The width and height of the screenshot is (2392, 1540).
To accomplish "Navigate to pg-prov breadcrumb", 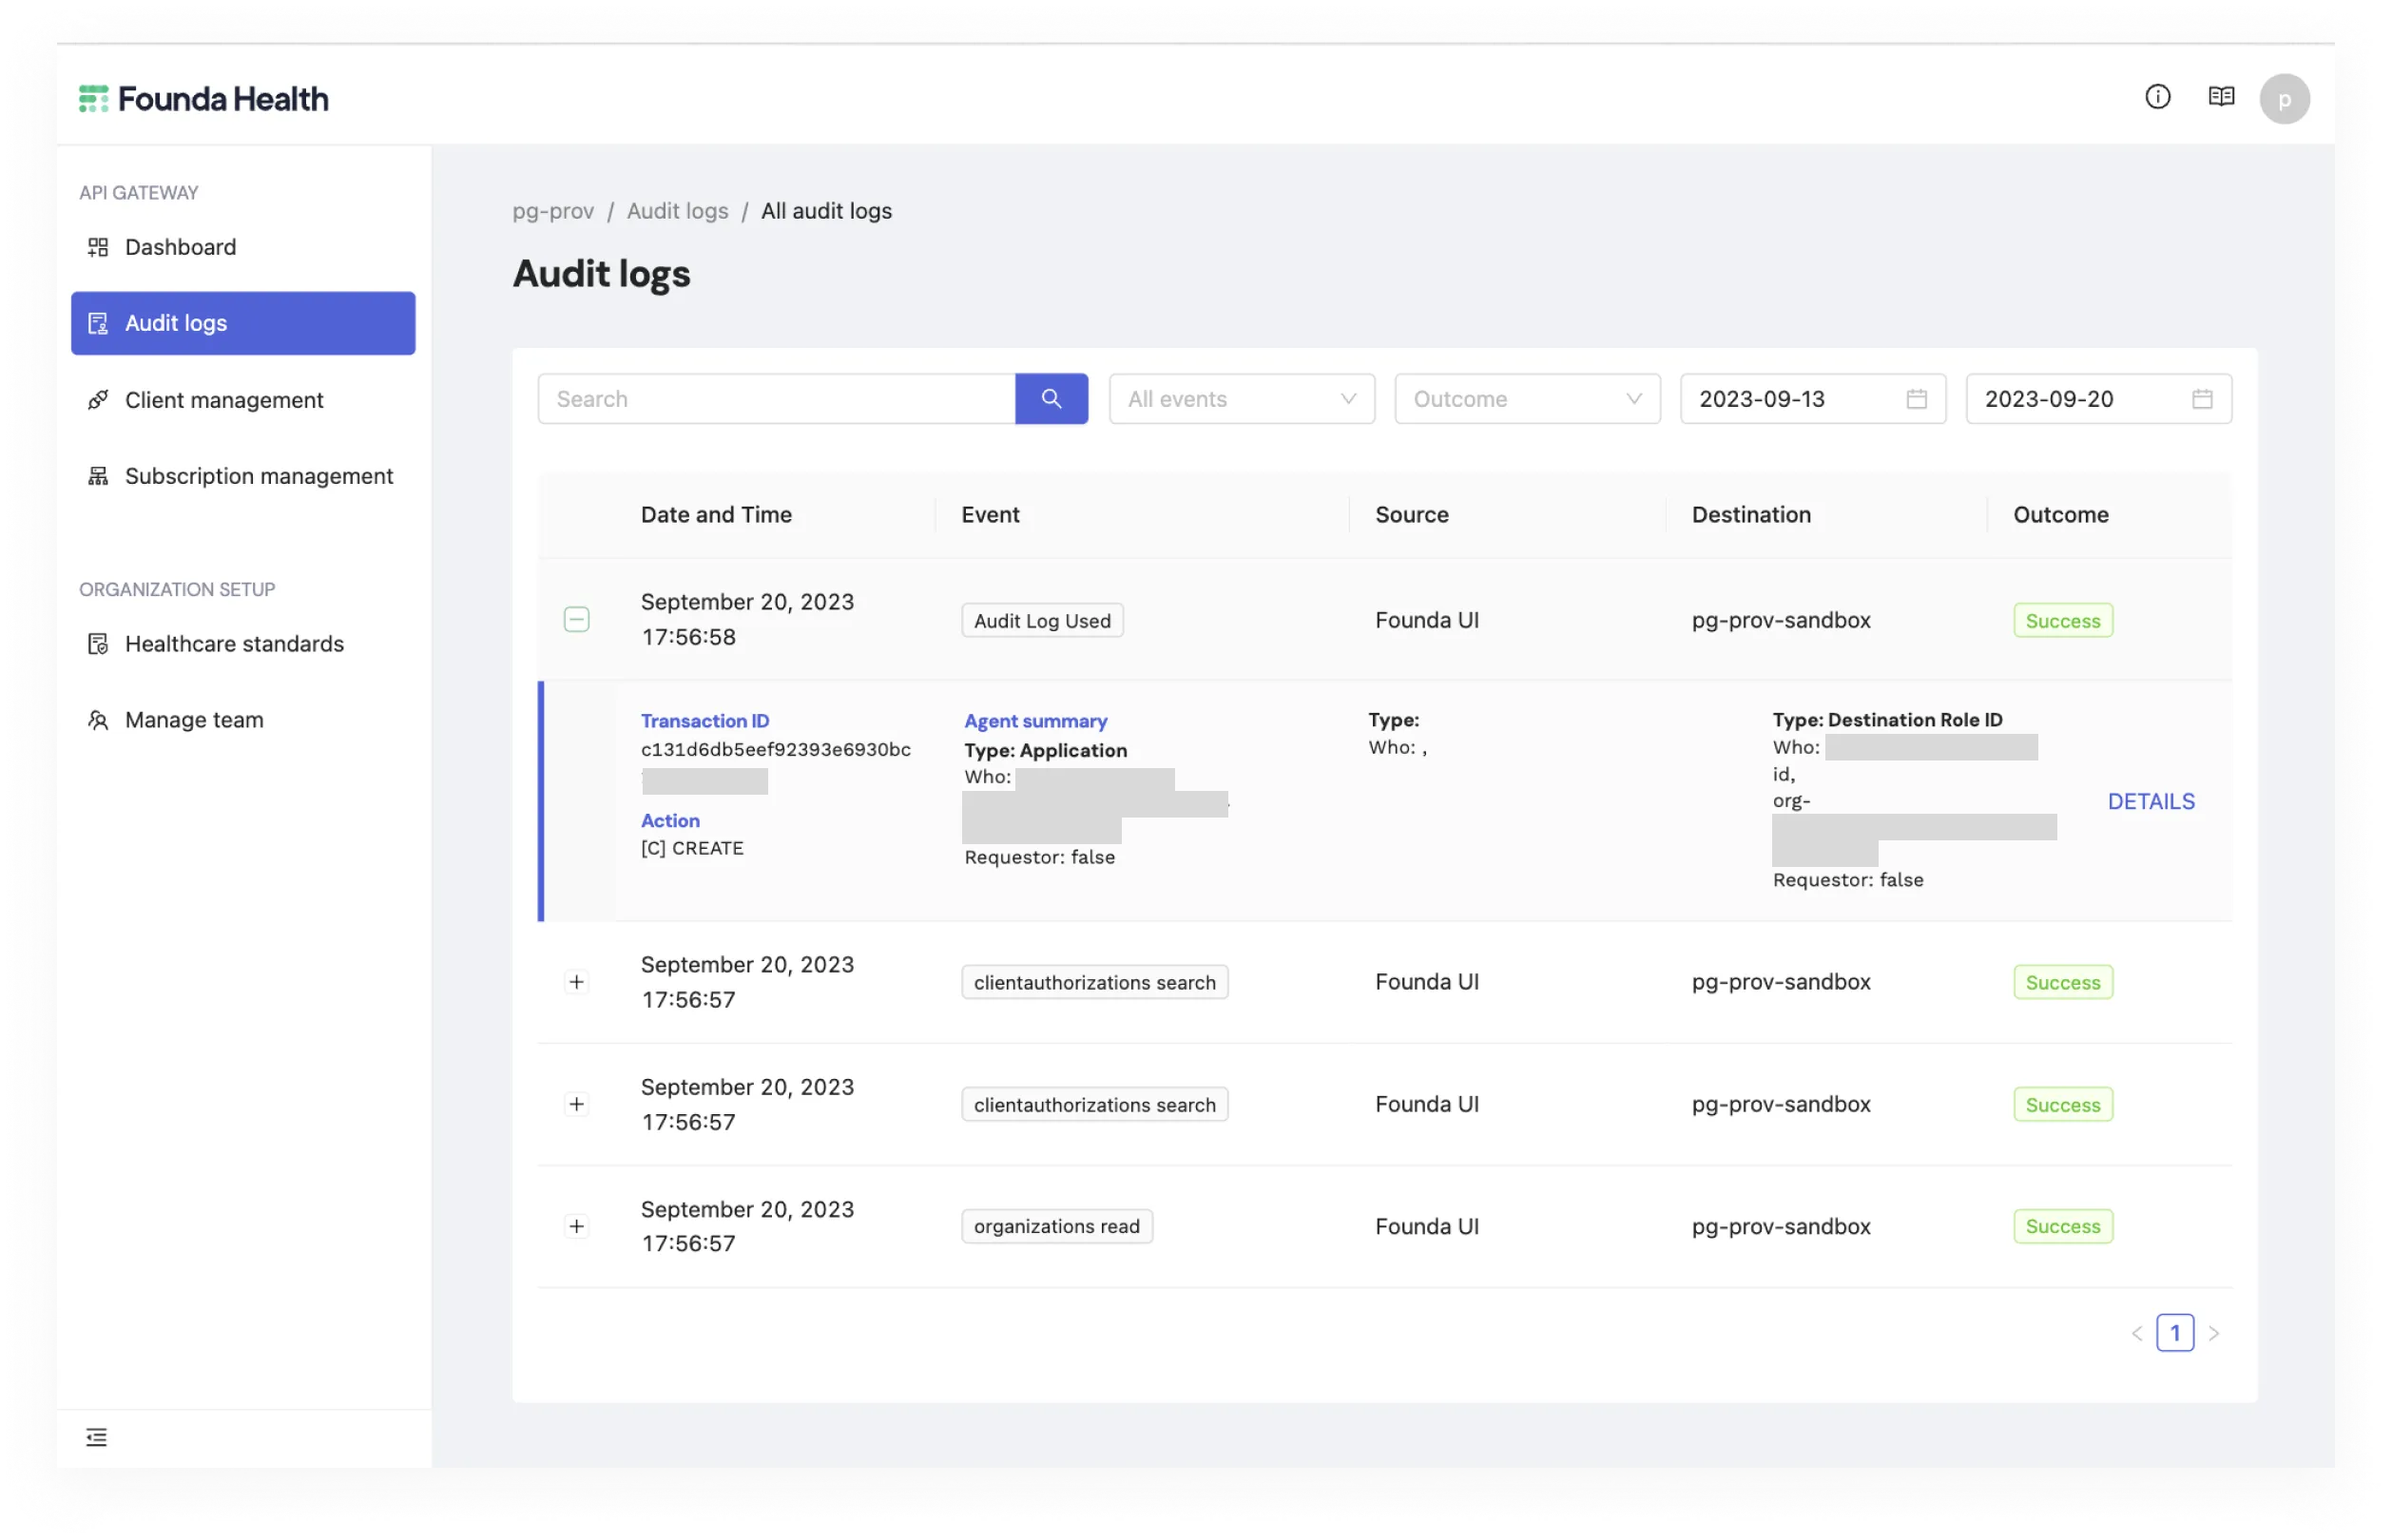I will pyautogui.click(x=553, y=211).
